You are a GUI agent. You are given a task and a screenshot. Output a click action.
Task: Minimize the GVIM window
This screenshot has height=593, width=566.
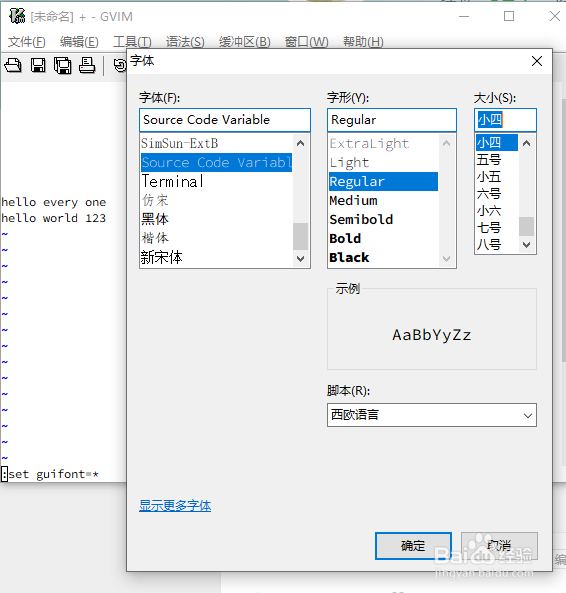coord(464,16)
